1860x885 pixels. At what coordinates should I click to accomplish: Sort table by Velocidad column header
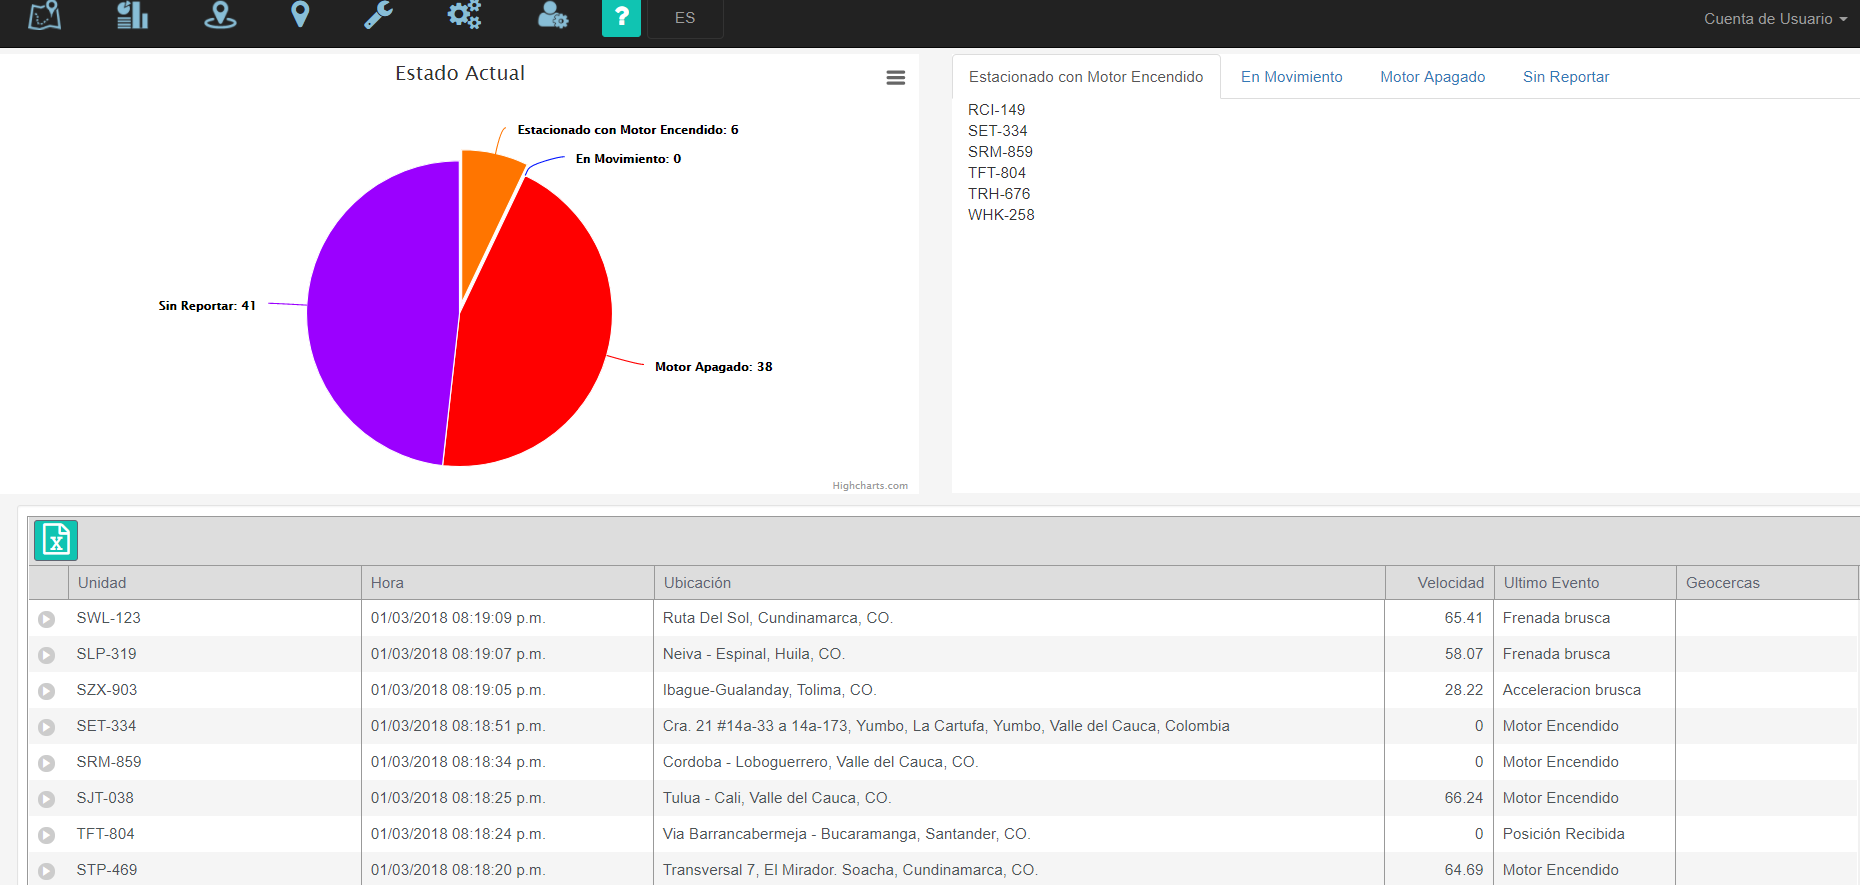(x=1450, y=583)
